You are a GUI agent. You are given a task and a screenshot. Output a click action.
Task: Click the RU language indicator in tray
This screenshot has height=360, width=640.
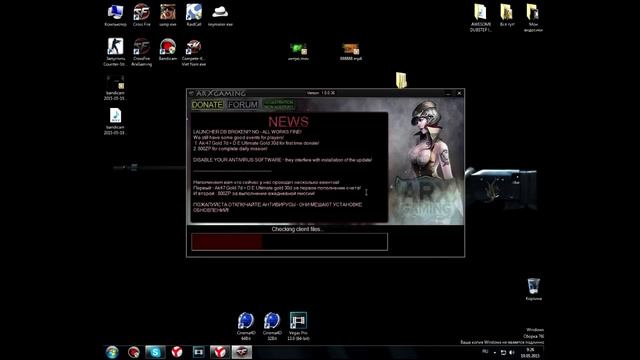tap(485, 351)
